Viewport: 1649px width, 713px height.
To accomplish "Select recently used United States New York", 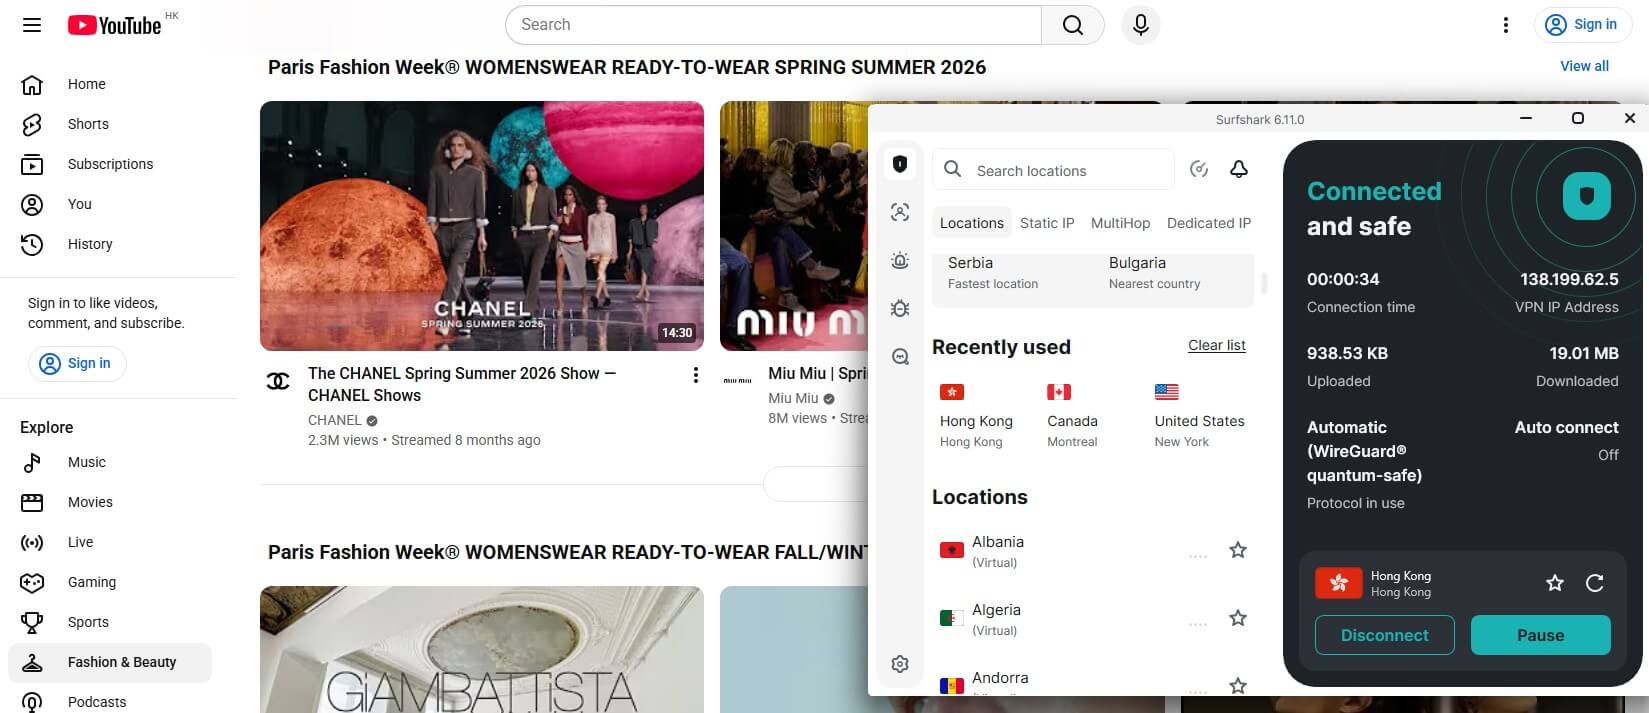I will point(1199,416).
